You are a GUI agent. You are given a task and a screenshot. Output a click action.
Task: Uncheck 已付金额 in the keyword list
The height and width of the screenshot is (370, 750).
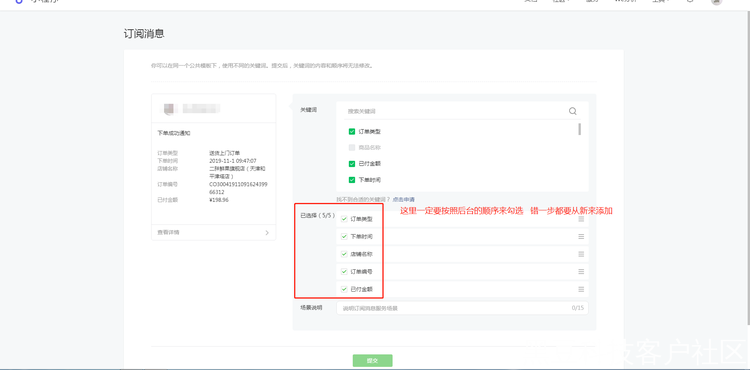click(x=352, y=164)
